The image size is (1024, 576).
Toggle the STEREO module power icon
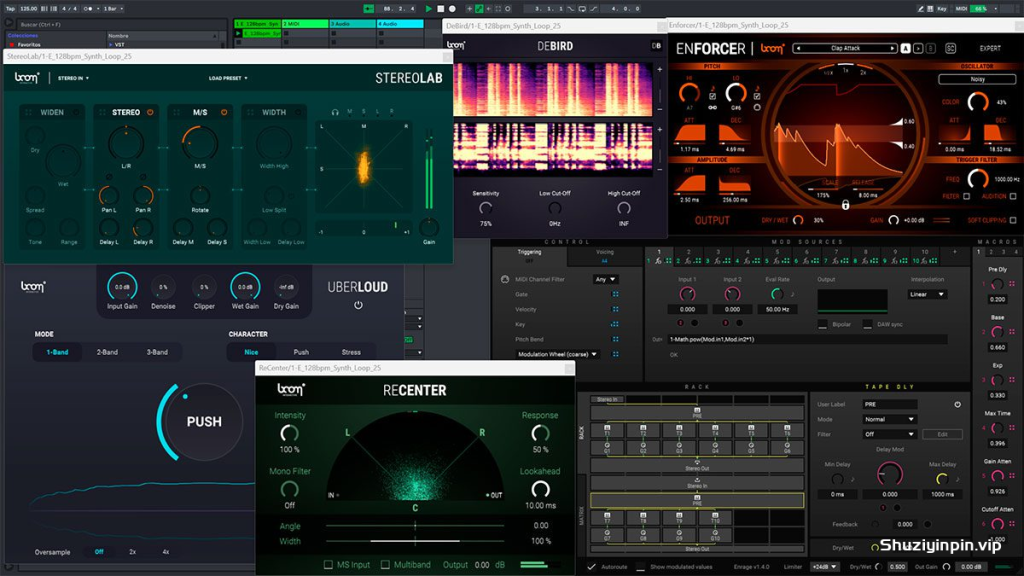click(150, 112)
